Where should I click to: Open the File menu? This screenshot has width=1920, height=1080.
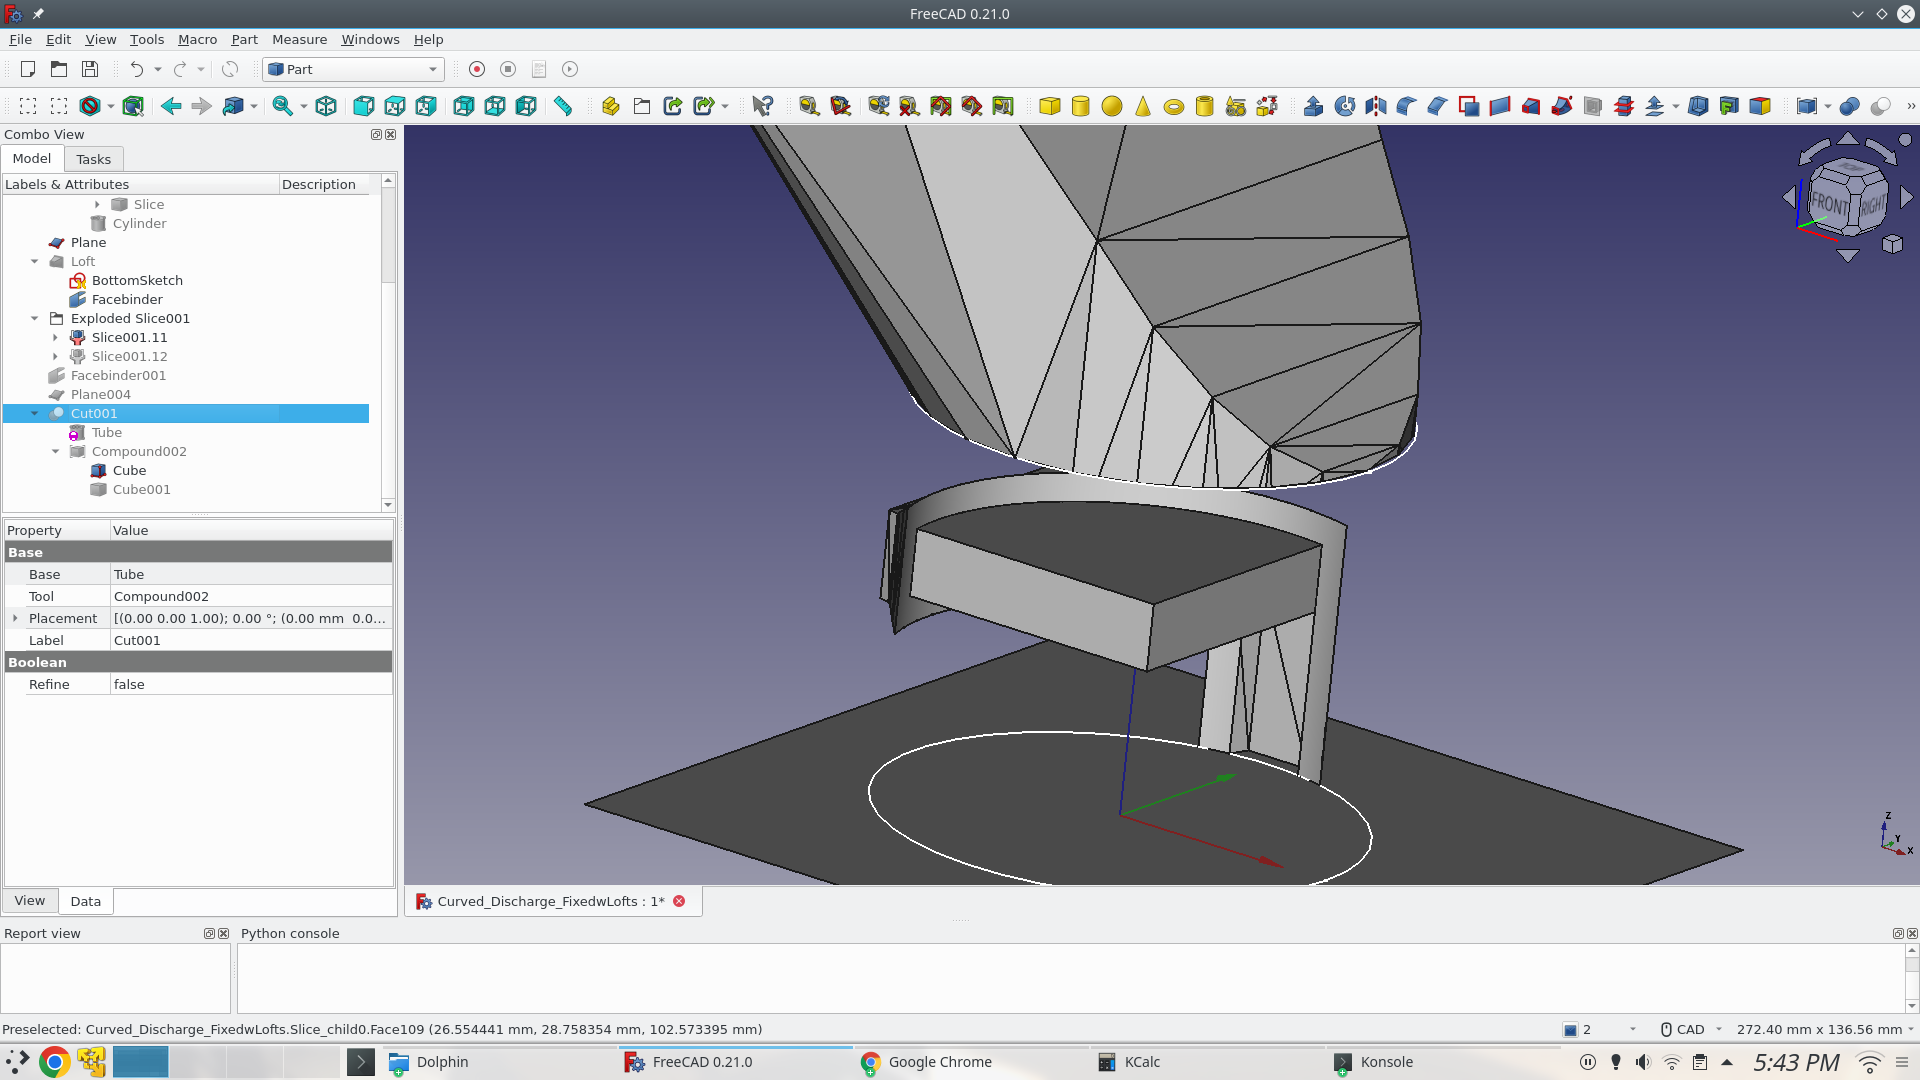click(20, 39)
